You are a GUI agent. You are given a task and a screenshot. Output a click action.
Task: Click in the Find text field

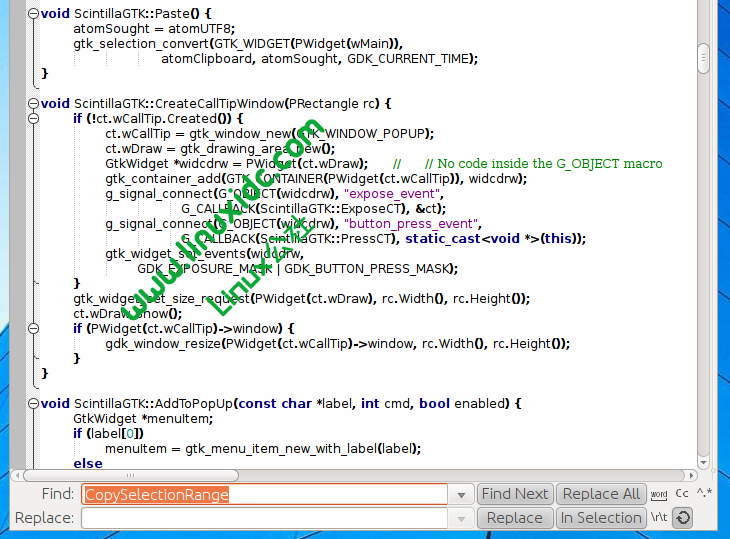tap(264, 494)
